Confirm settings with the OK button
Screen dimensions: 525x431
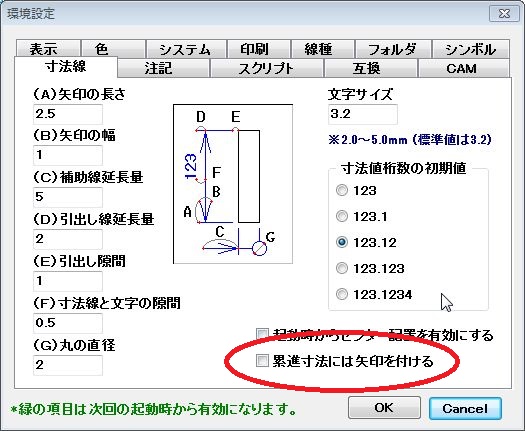point(384,408)
